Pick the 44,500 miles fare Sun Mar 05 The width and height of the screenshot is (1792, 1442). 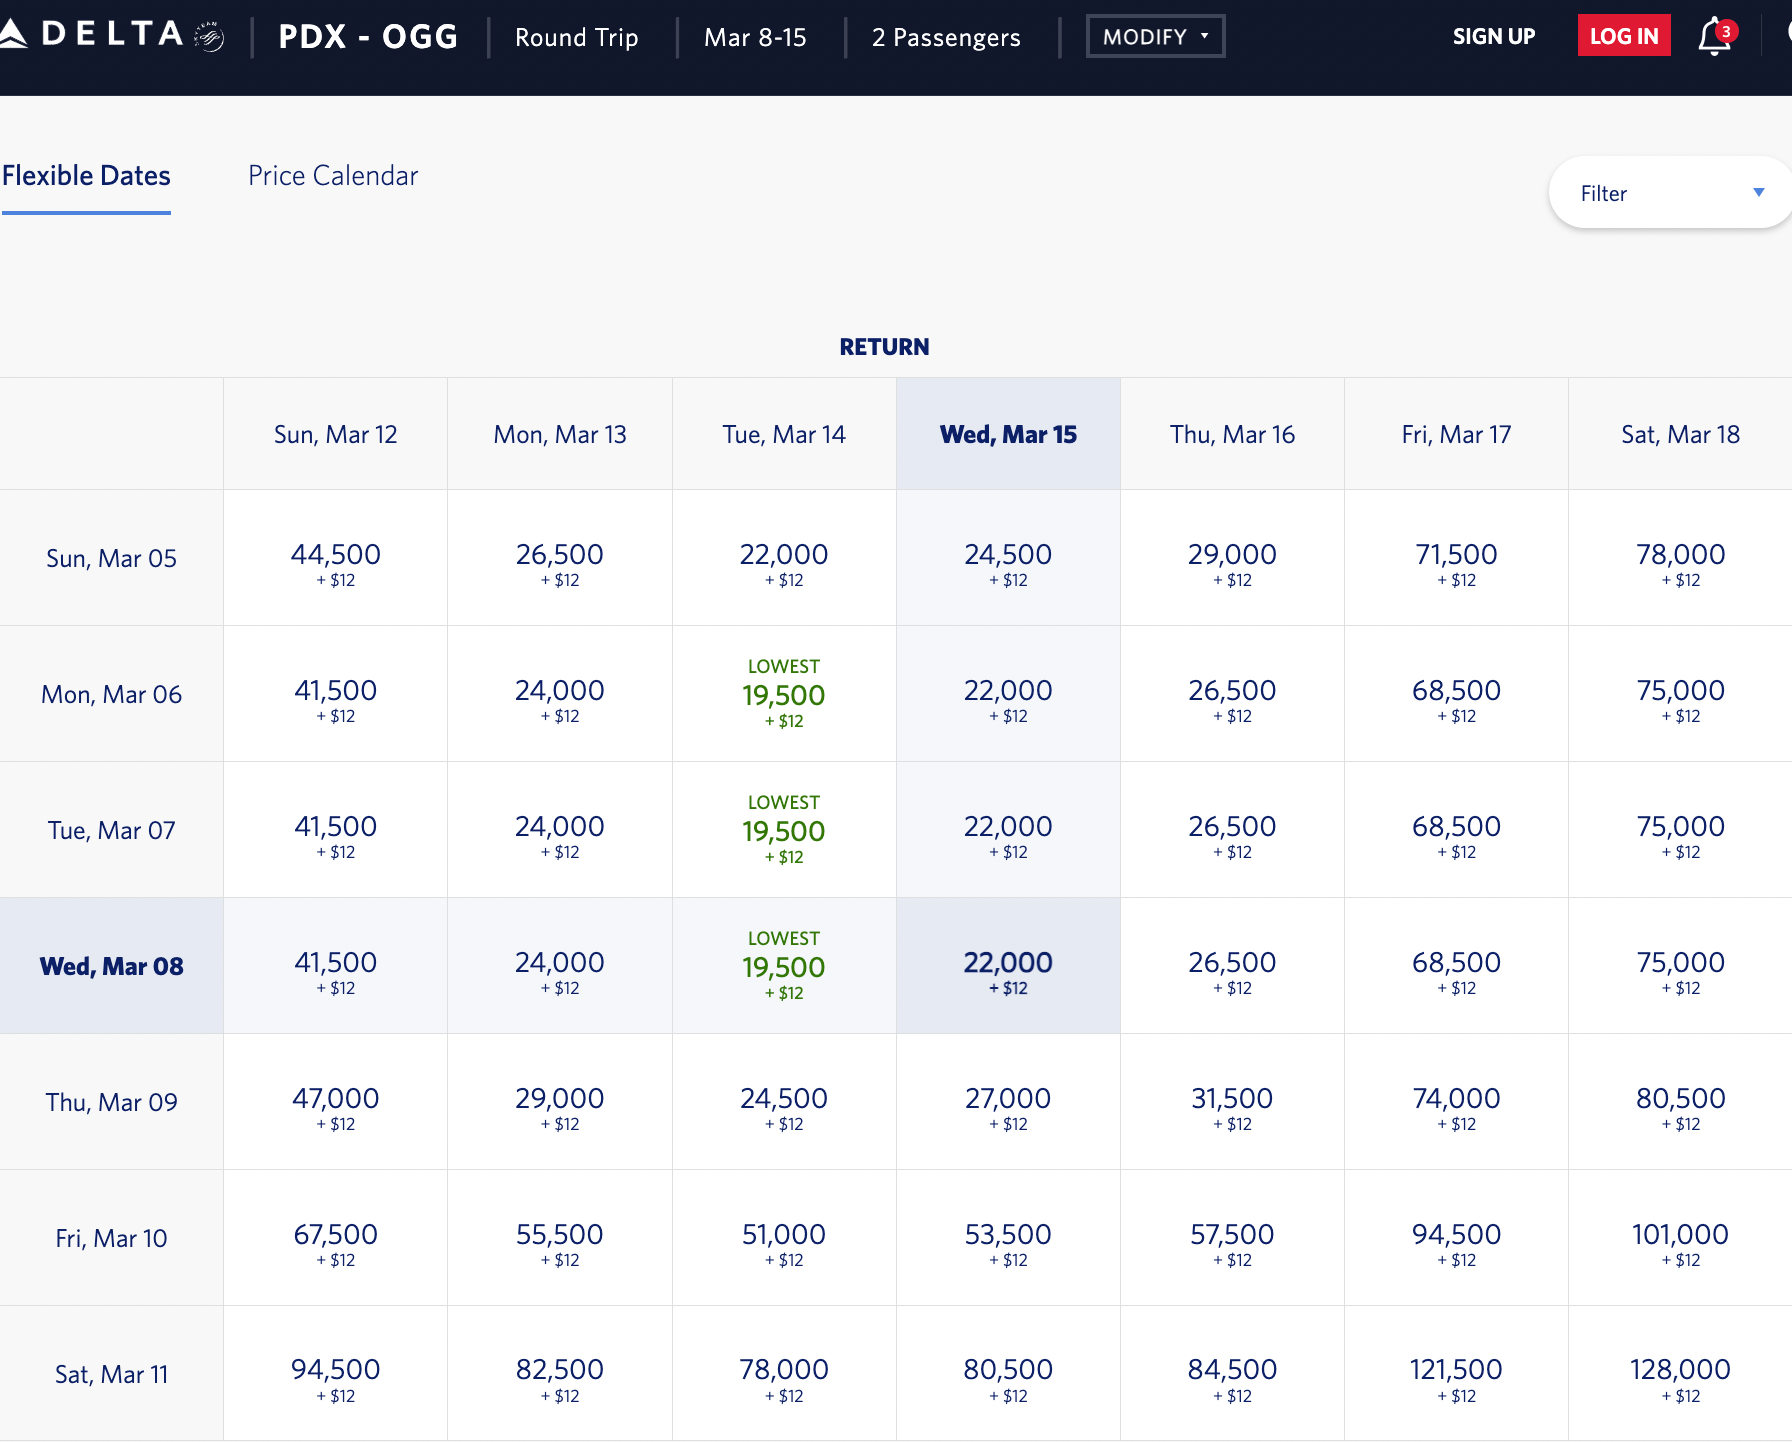336,558
